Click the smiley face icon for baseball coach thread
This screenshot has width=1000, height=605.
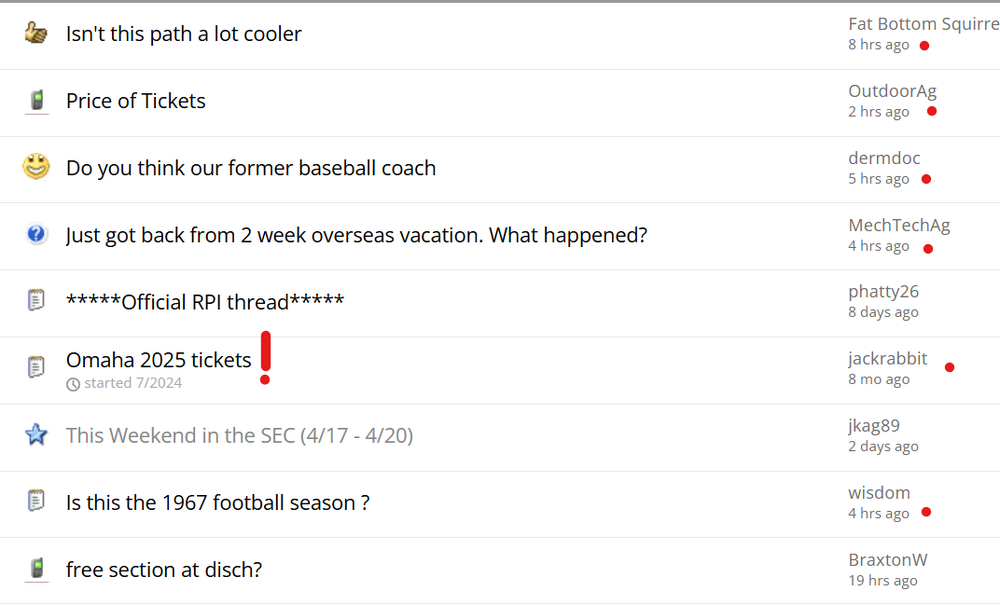(x=36, y=167)
